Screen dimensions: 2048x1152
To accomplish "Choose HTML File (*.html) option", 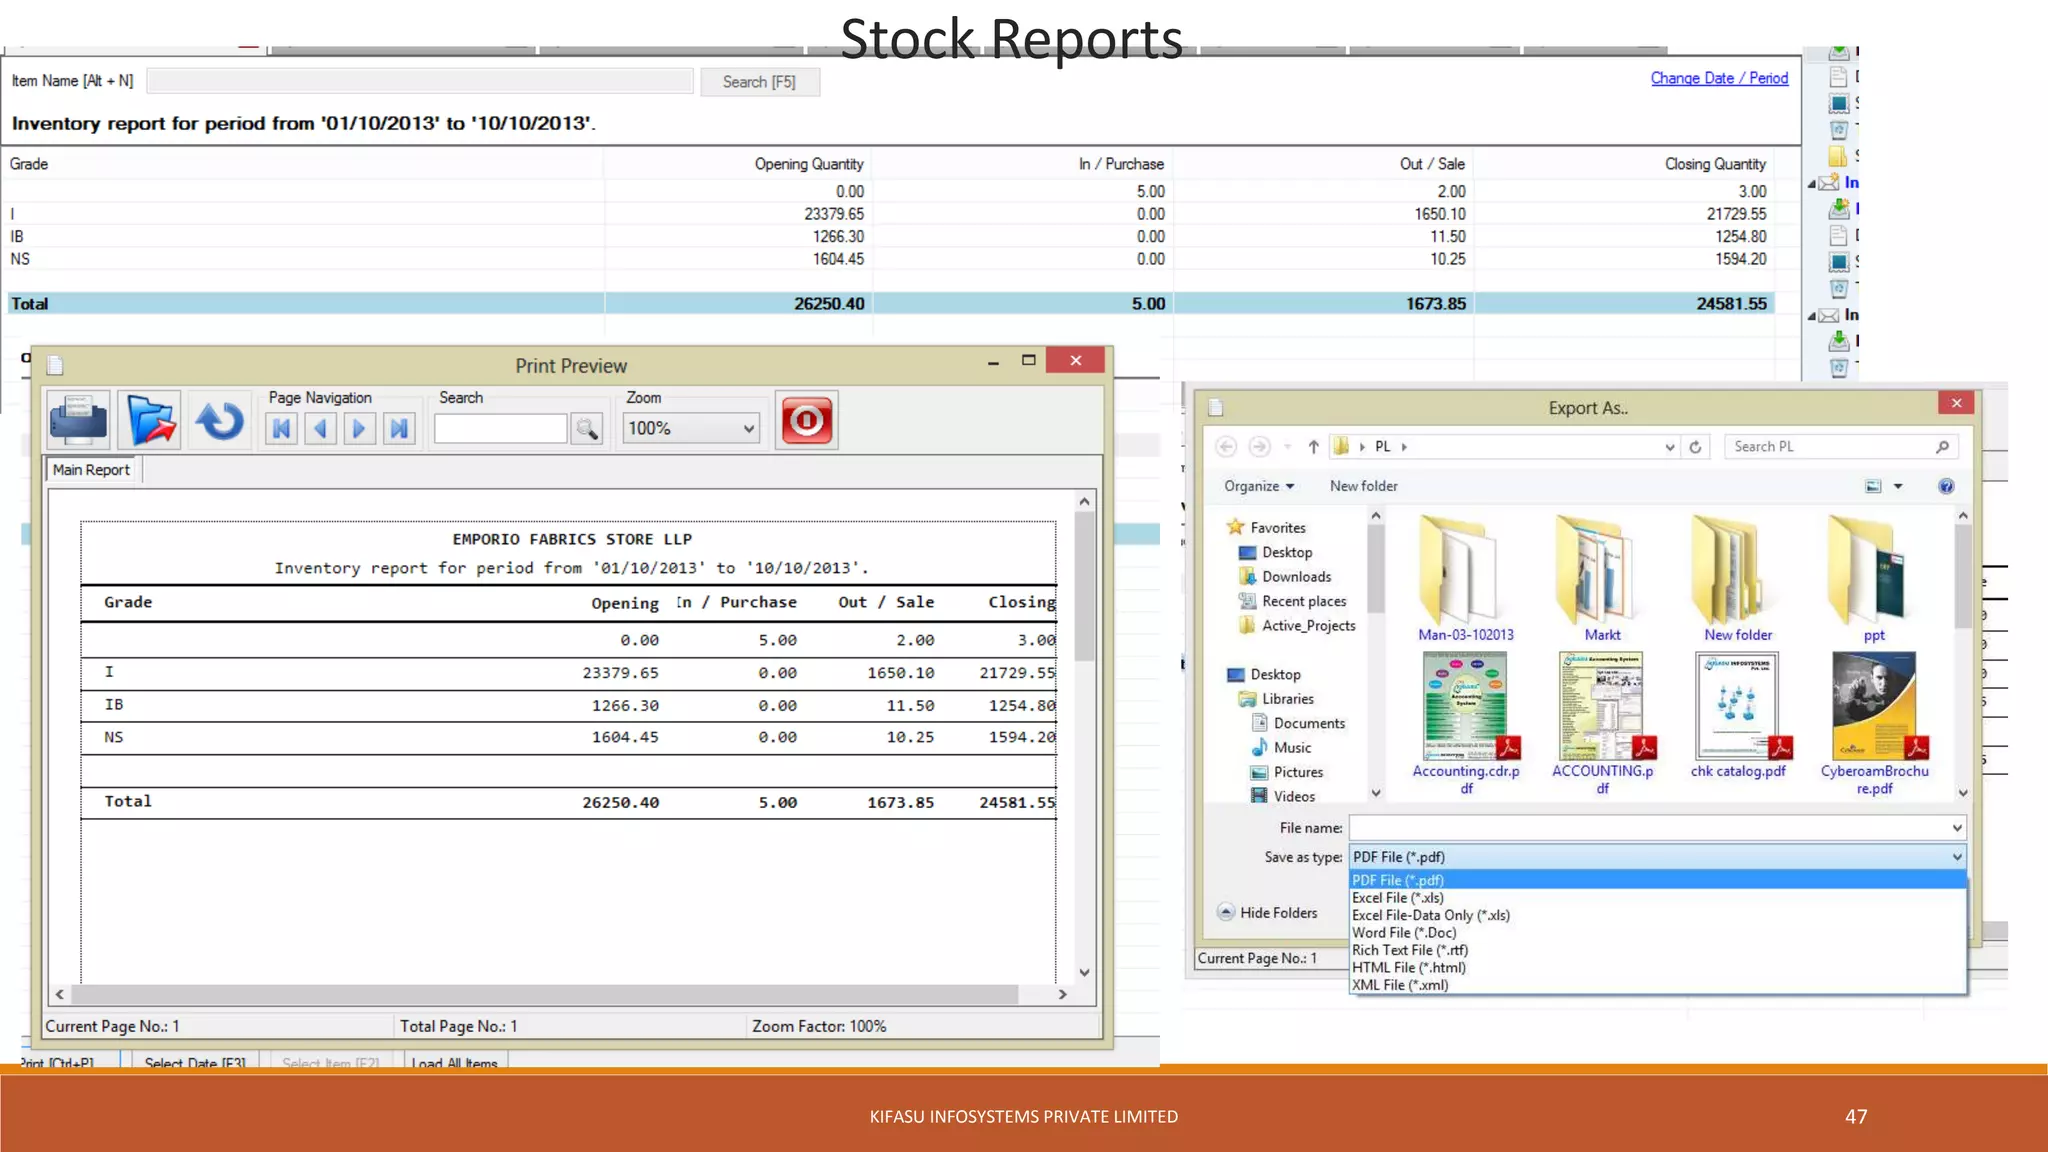I will tap(1657, 967).
